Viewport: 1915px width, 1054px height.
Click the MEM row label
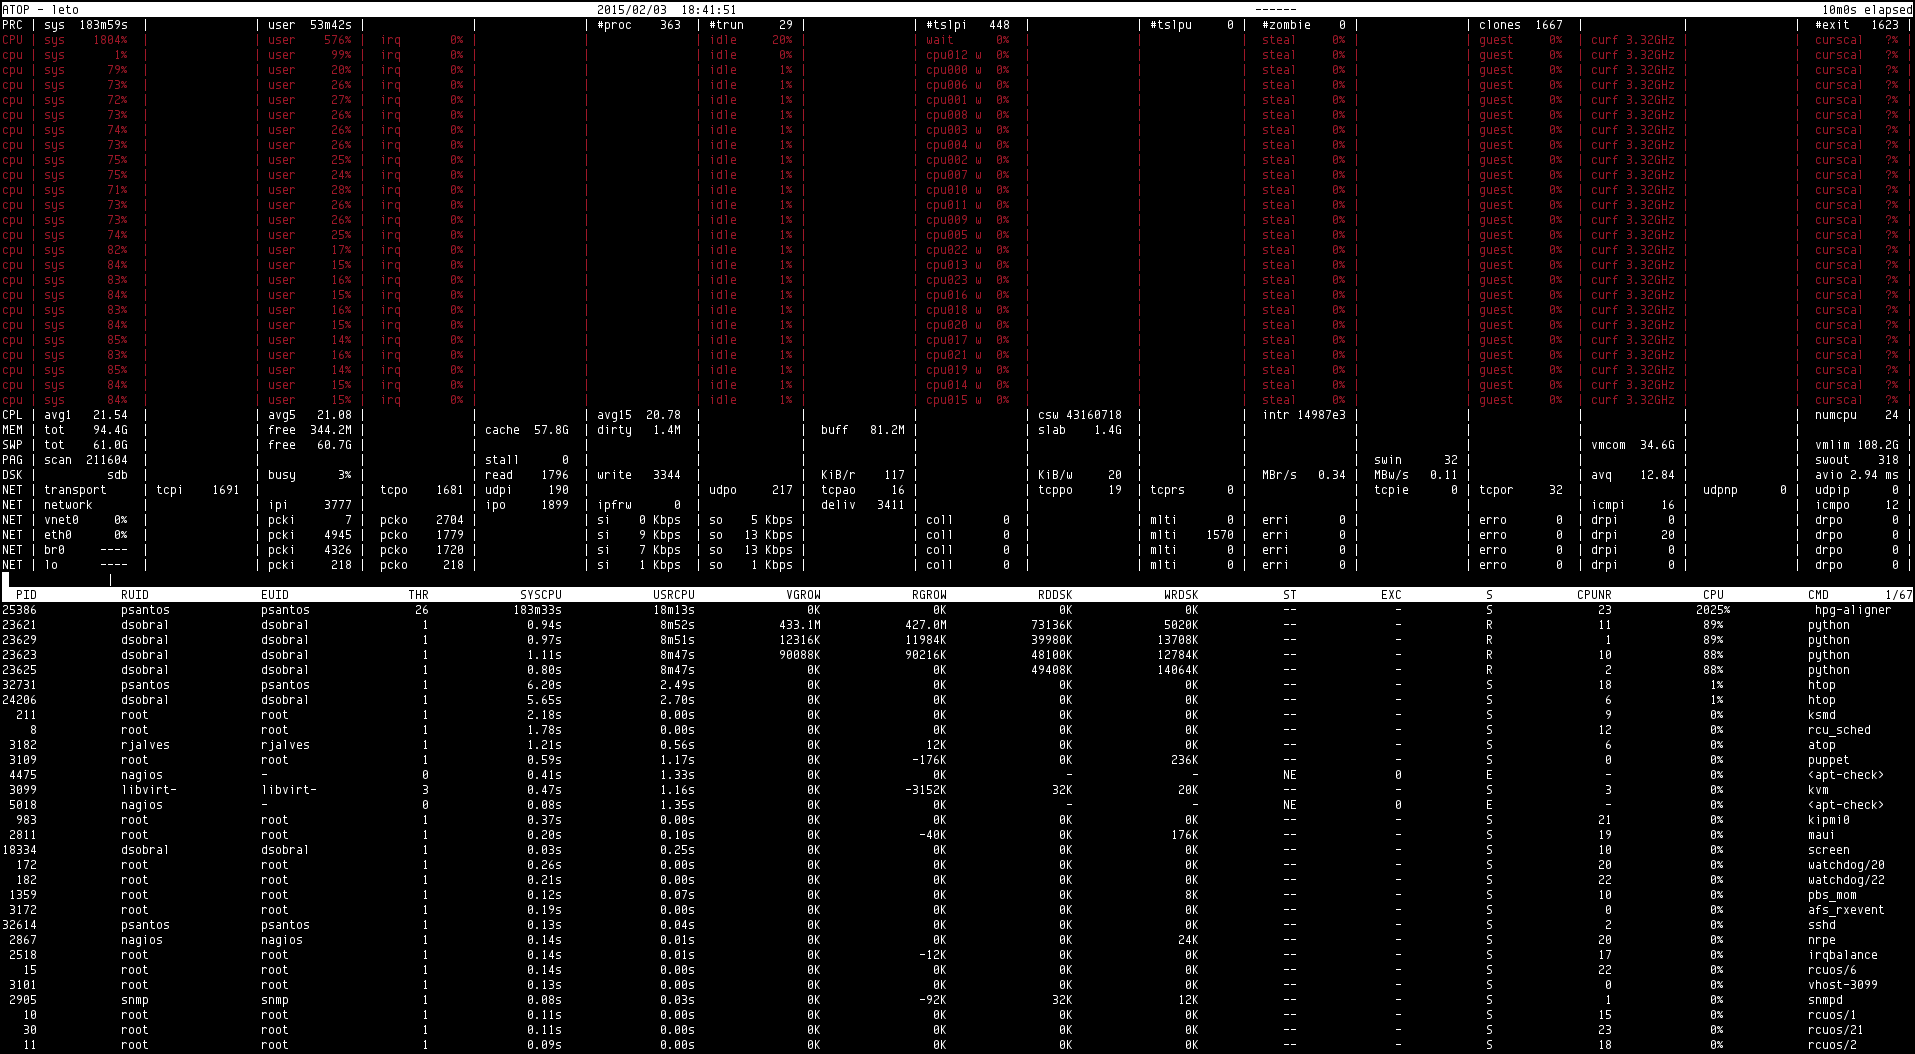(12, 430)
